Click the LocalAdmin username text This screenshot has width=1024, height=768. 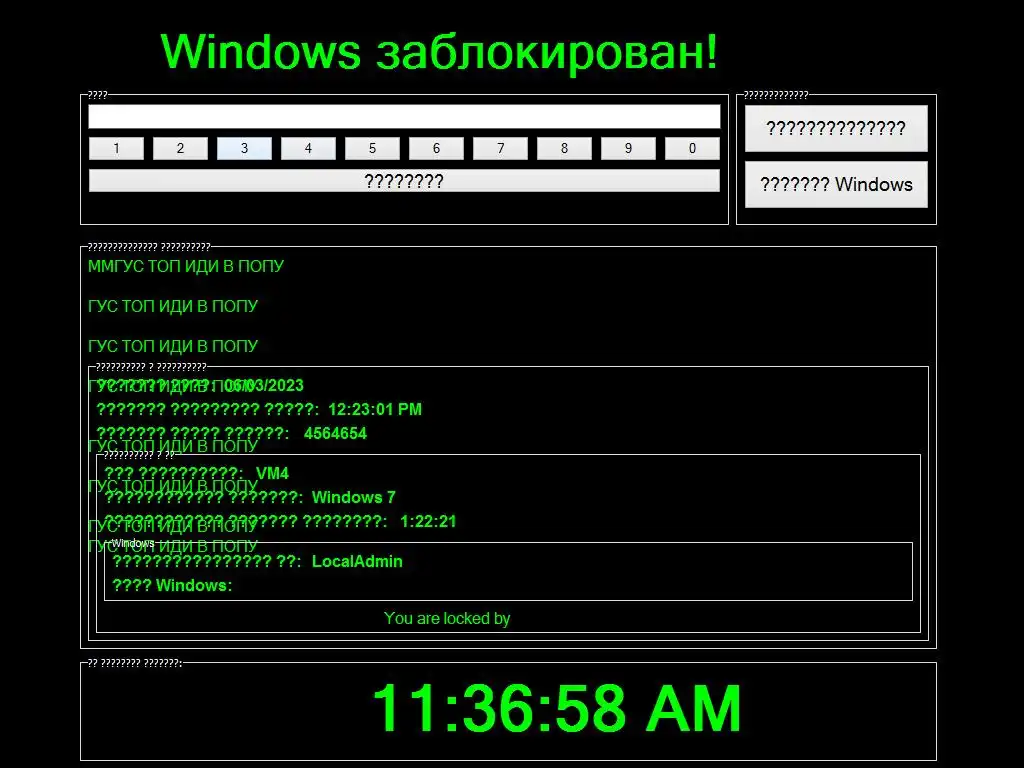pyautogui.click(x=357, y=562)
